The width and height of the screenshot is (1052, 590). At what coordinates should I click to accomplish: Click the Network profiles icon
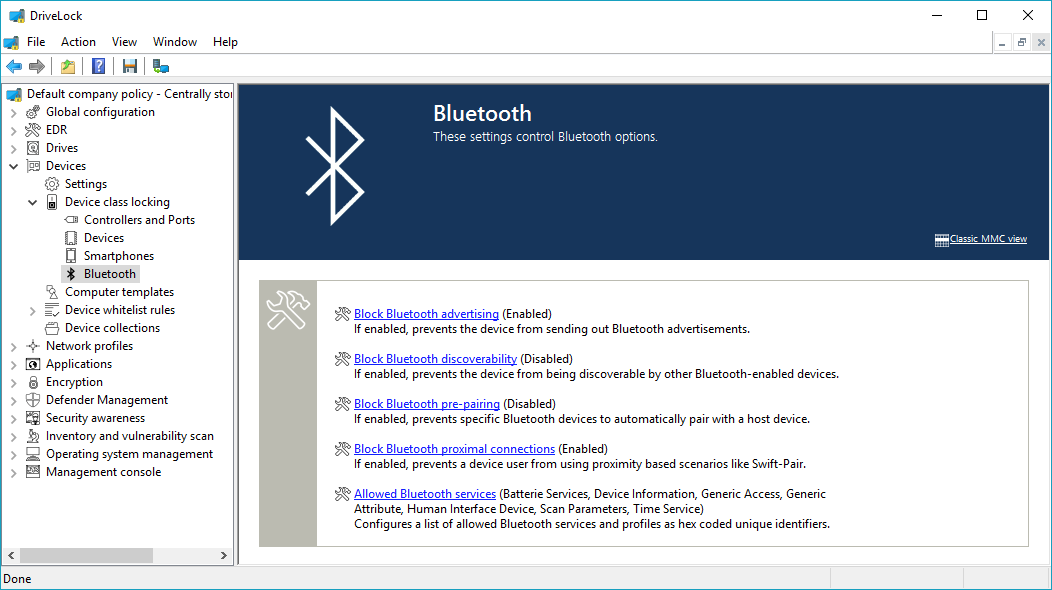point(33,346)
